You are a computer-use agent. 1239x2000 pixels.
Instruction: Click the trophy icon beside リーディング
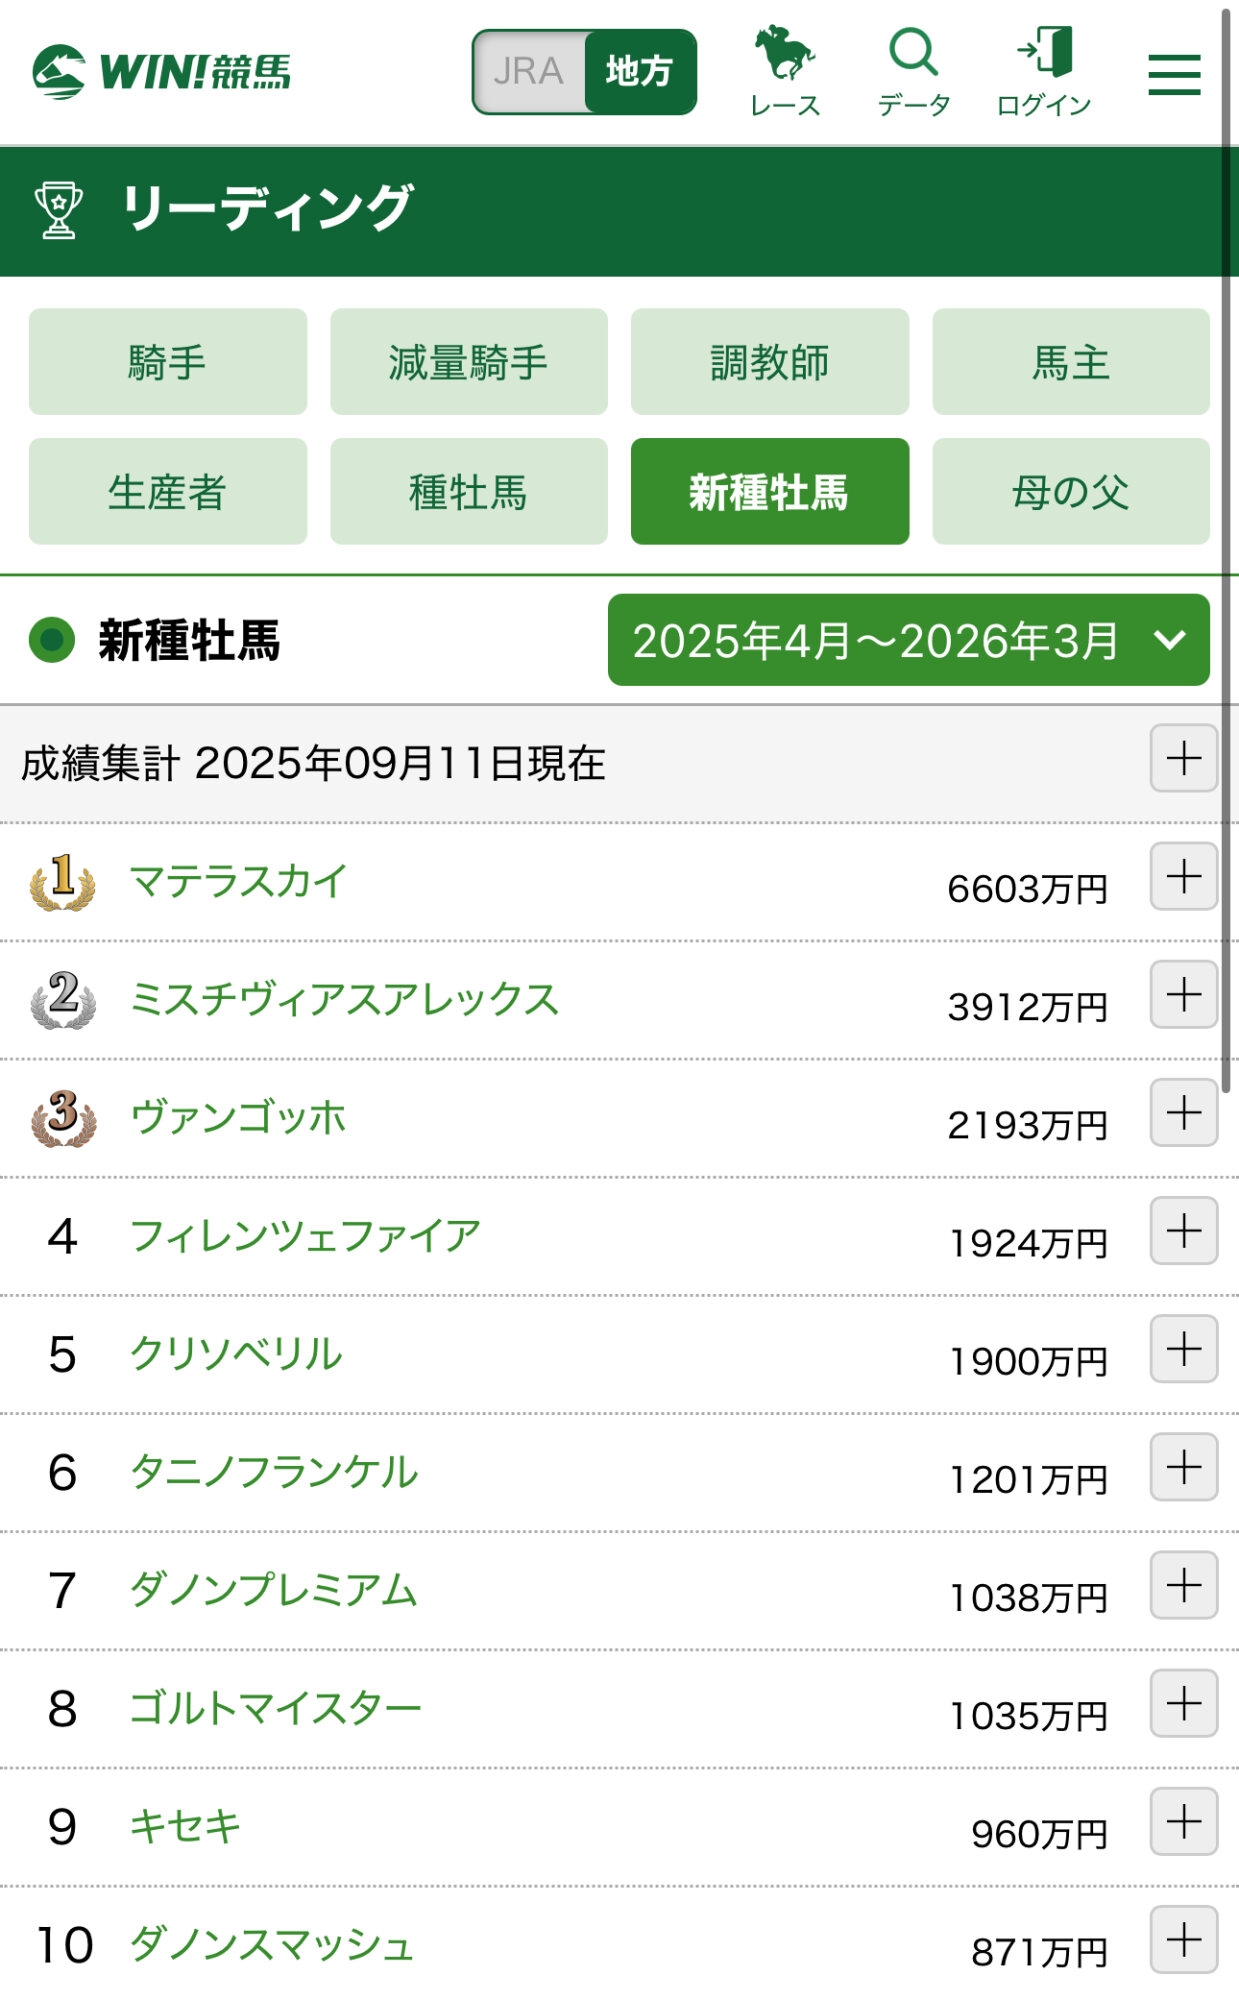59,210
